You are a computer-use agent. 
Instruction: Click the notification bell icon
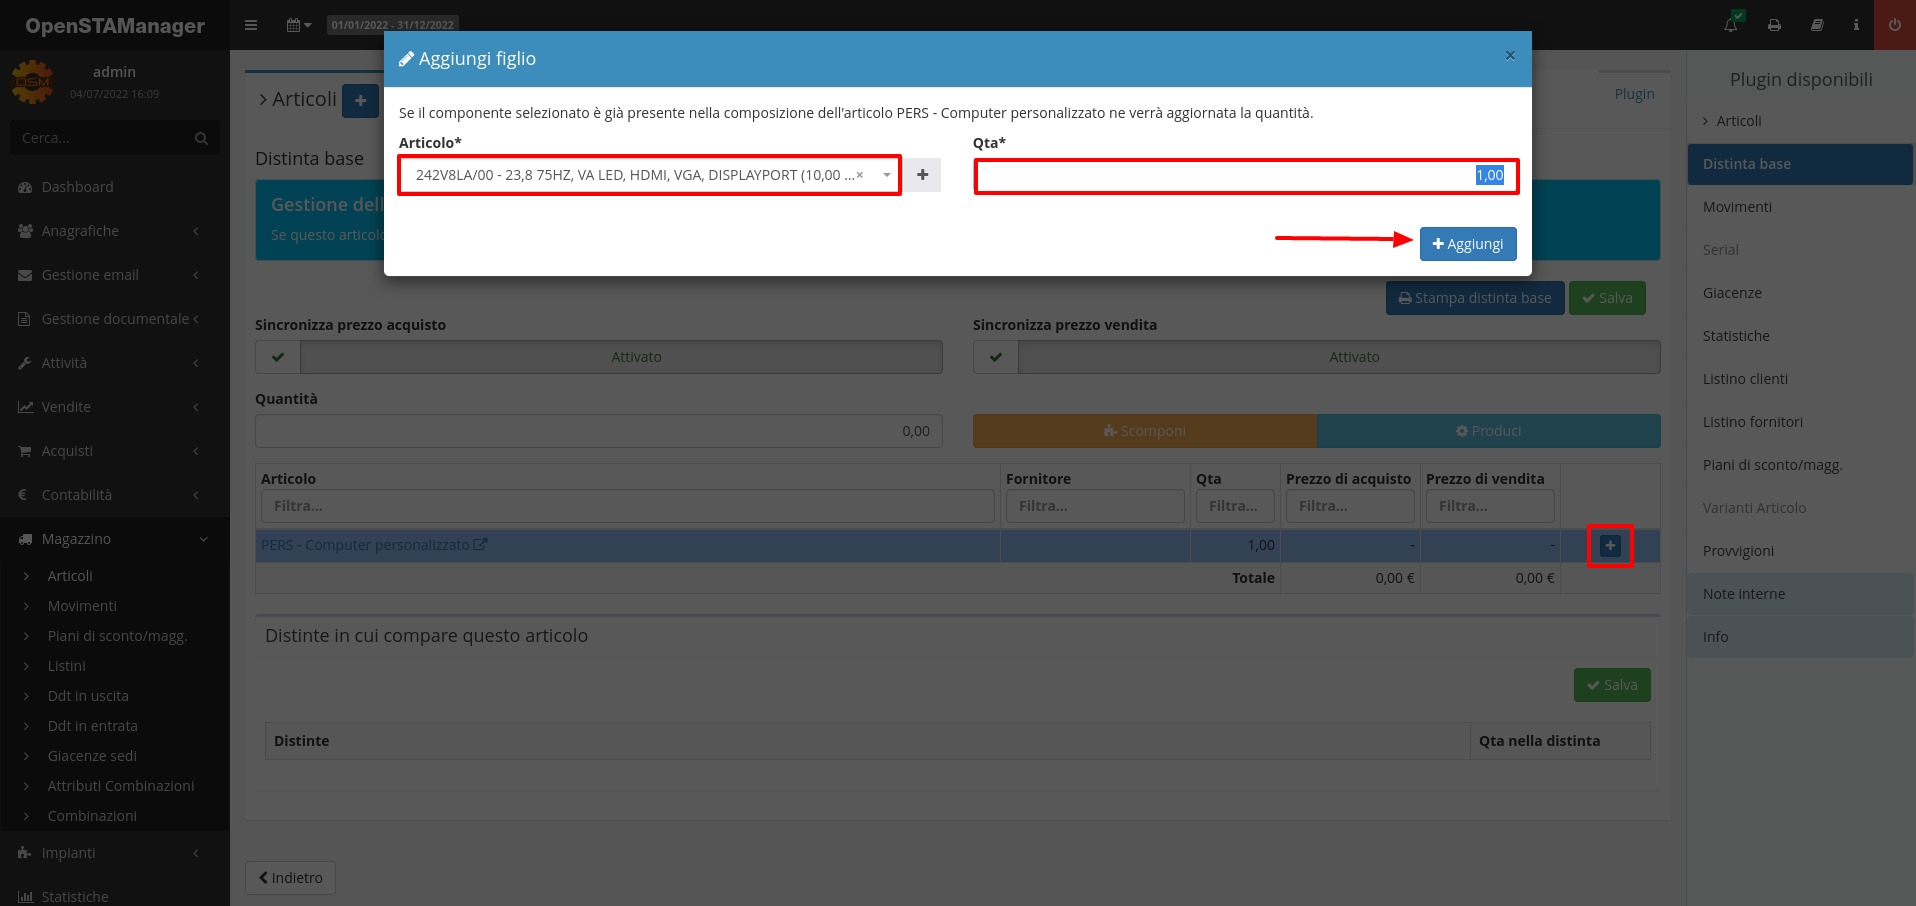1731,25
